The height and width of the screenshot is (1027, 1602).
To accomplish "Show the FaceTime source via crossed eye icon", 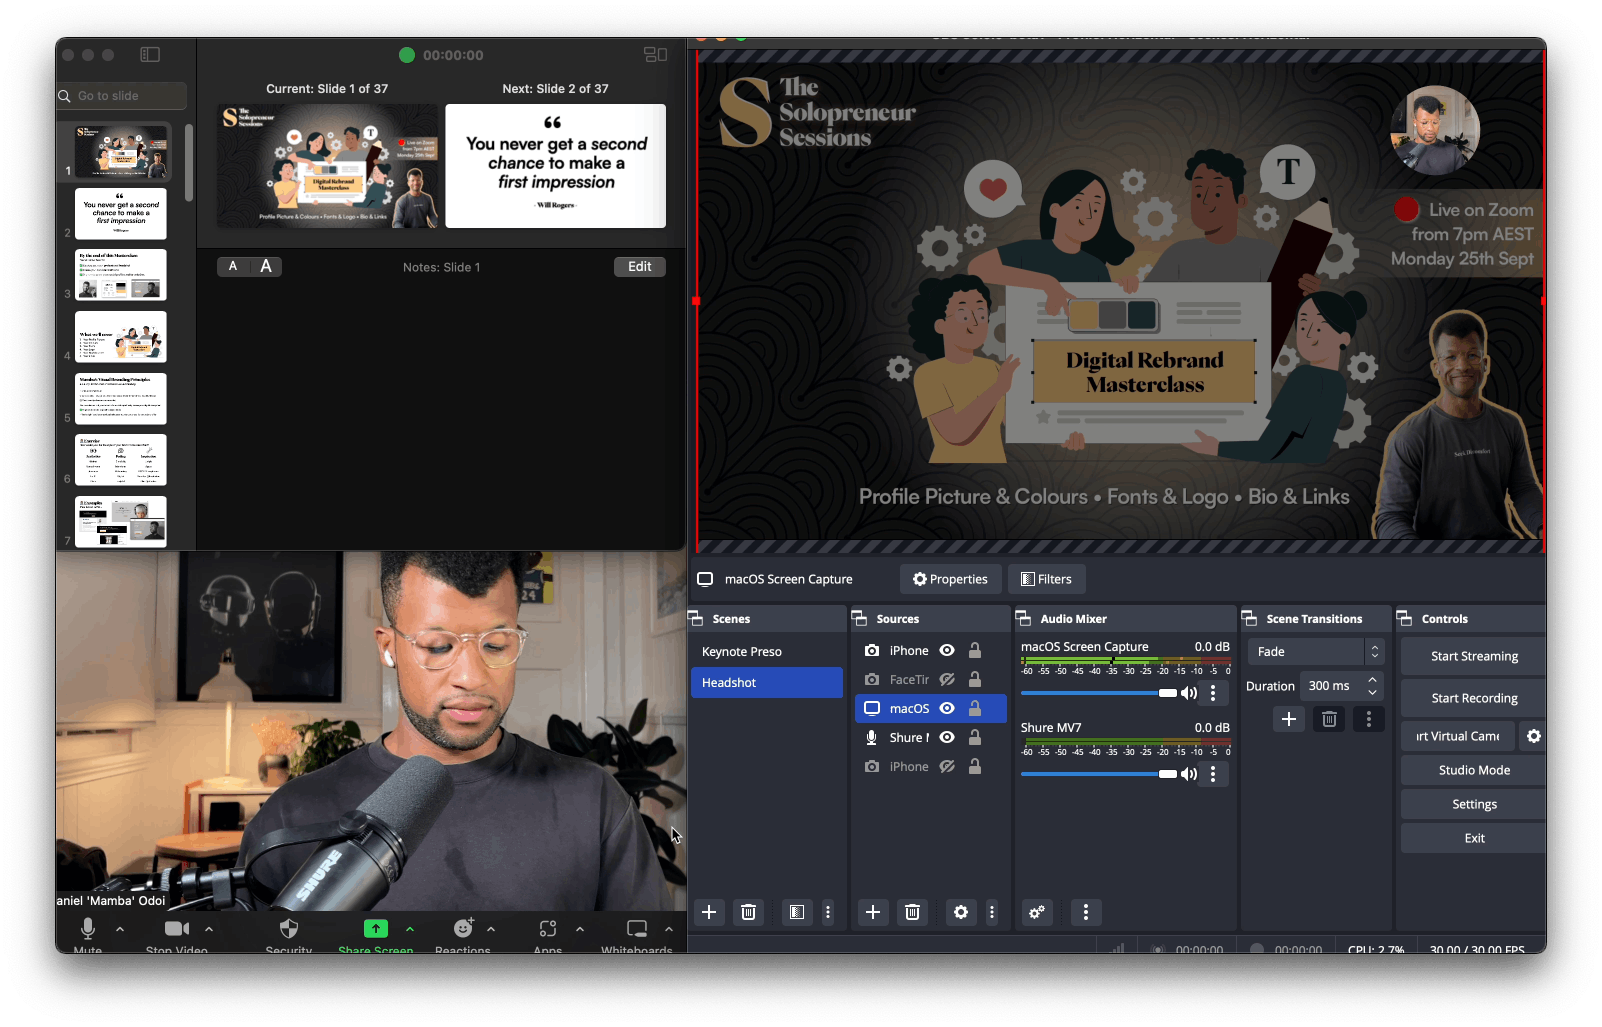I will click(x=947, y=680).
